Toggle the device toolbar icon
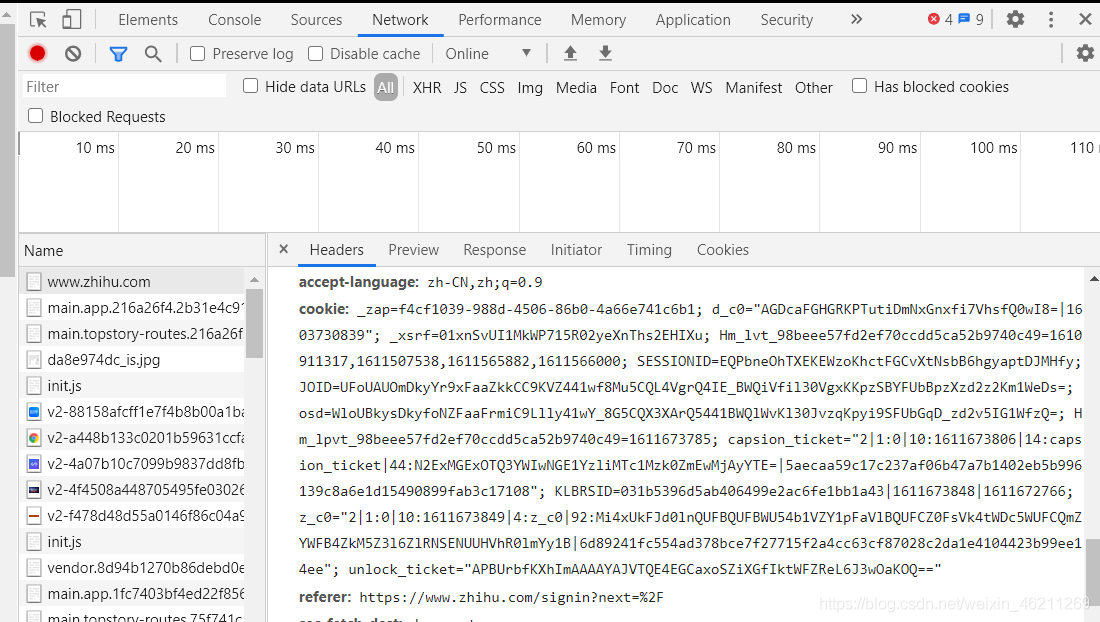Viewport: 1100px width, 622px height. pyautogui.click(x=72, y=19)
